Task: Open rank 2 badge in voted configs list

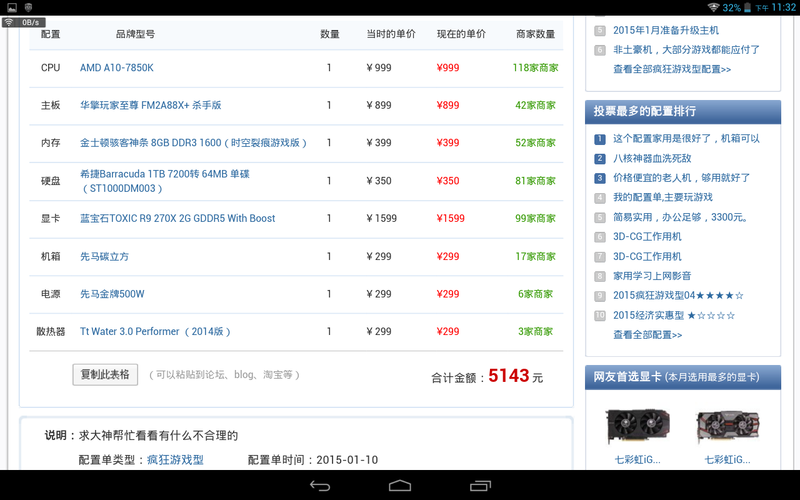Action: tap(600, 159)
